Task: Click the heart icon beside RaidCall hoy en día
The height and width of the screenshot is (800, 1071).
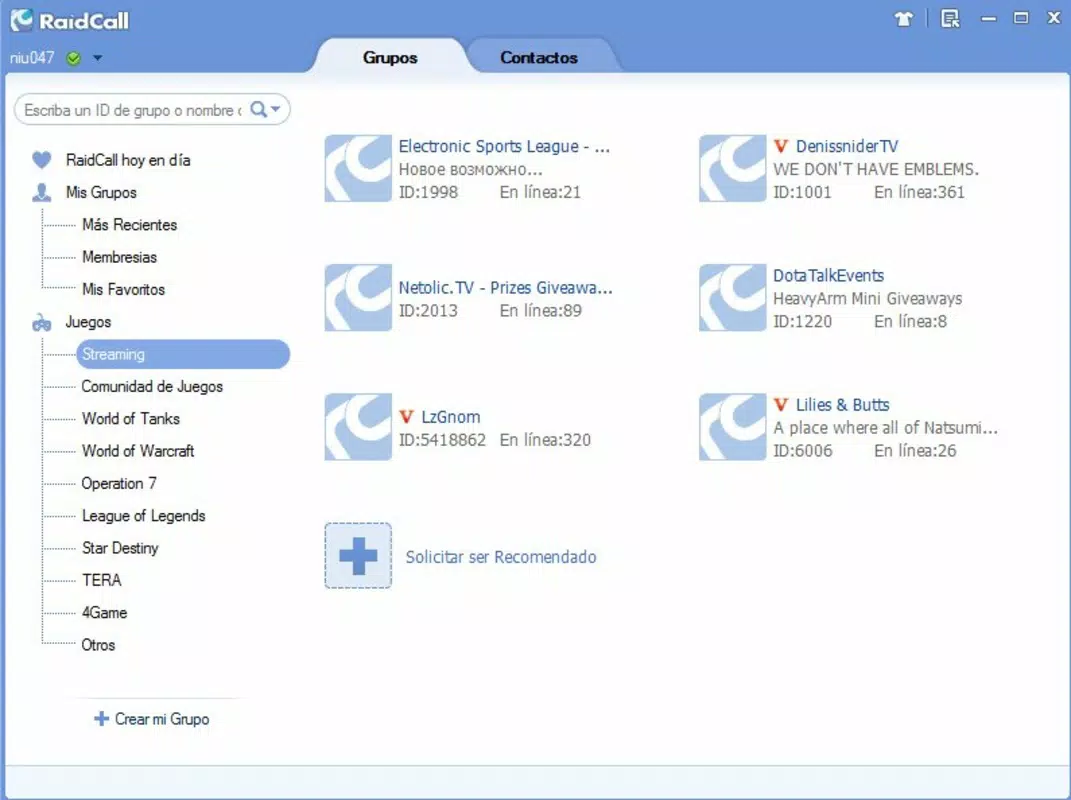Action: coord(42,160)
